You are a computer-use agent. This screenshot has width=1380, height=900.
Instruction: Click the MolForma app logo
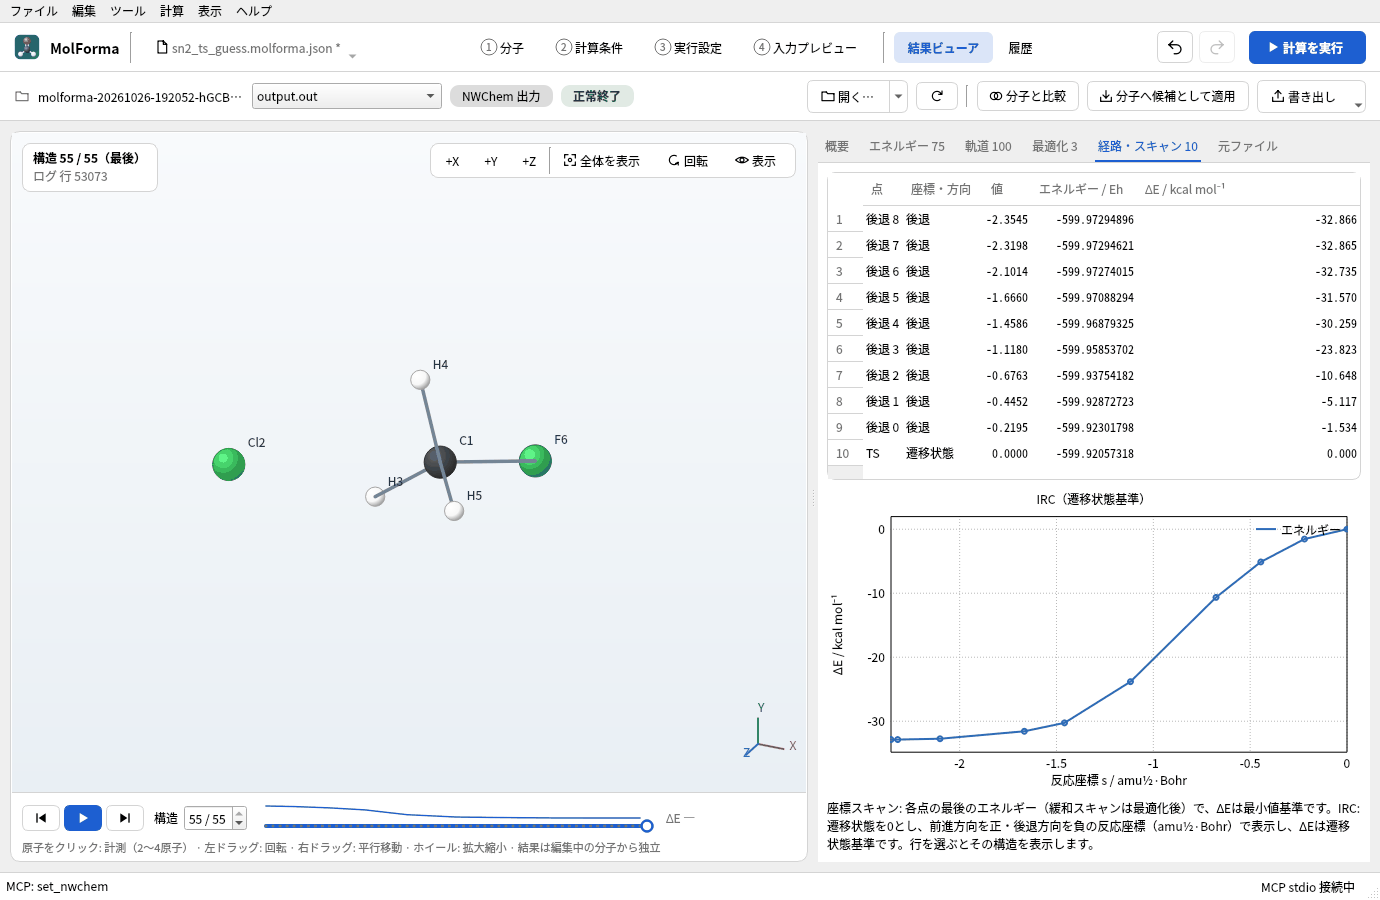(x=27, y=47)
